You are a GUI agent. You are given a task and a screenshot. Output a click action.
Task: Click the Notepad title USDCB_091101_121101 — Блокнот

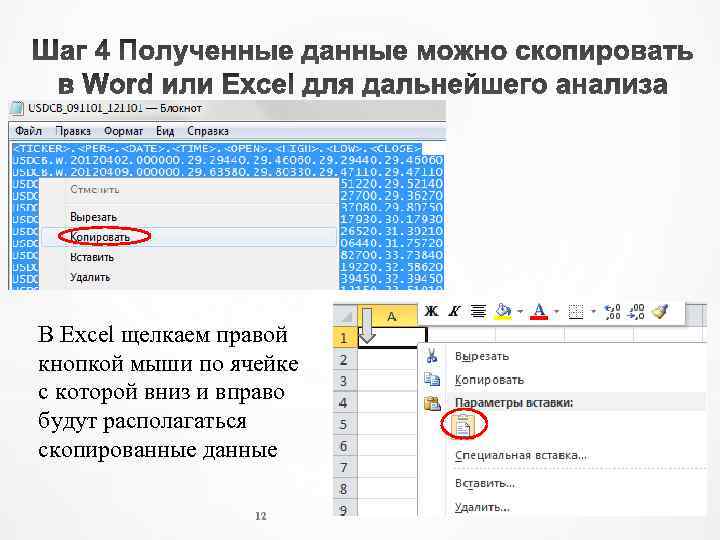coord(115,108)
